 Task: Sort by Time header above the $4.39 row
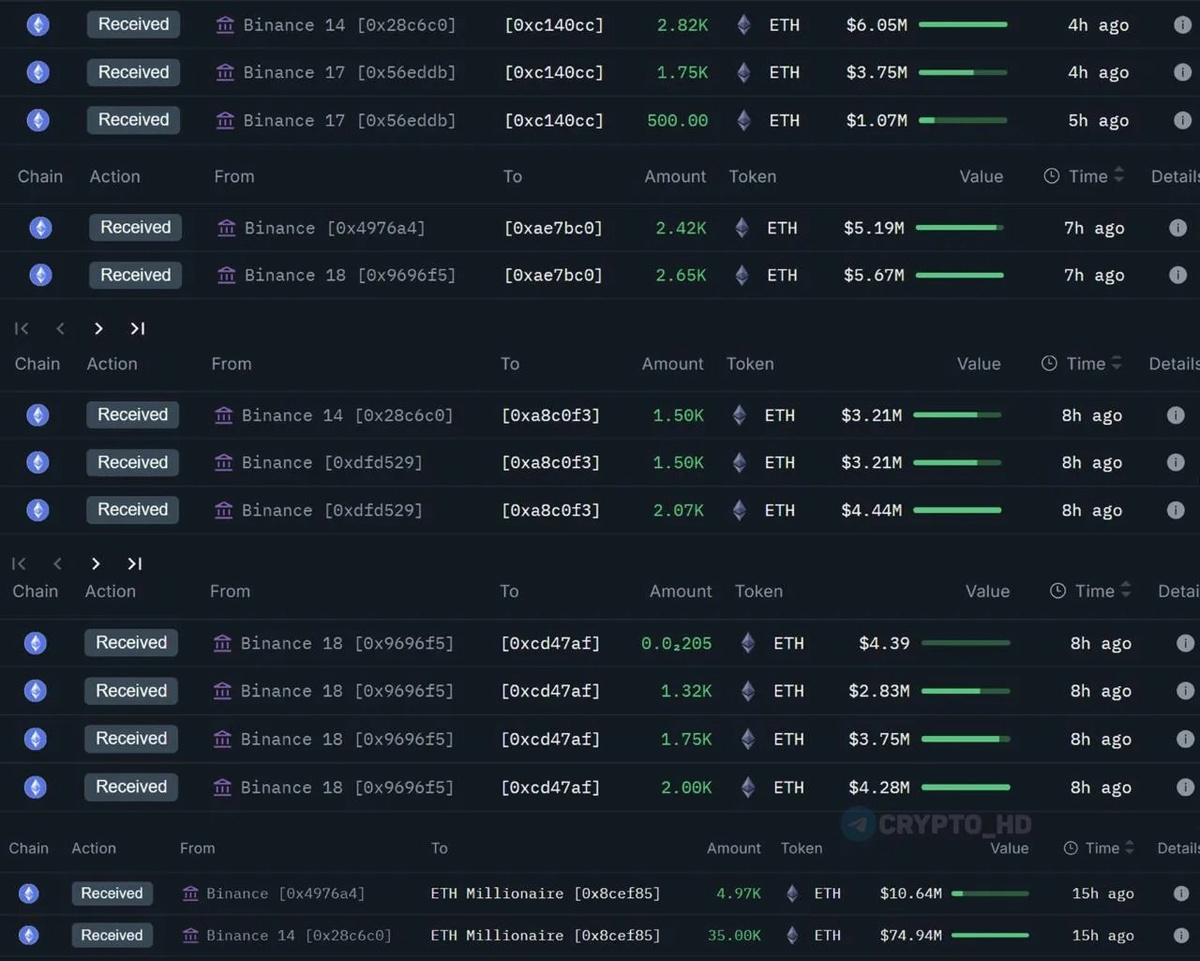(x=1091, y=591)
